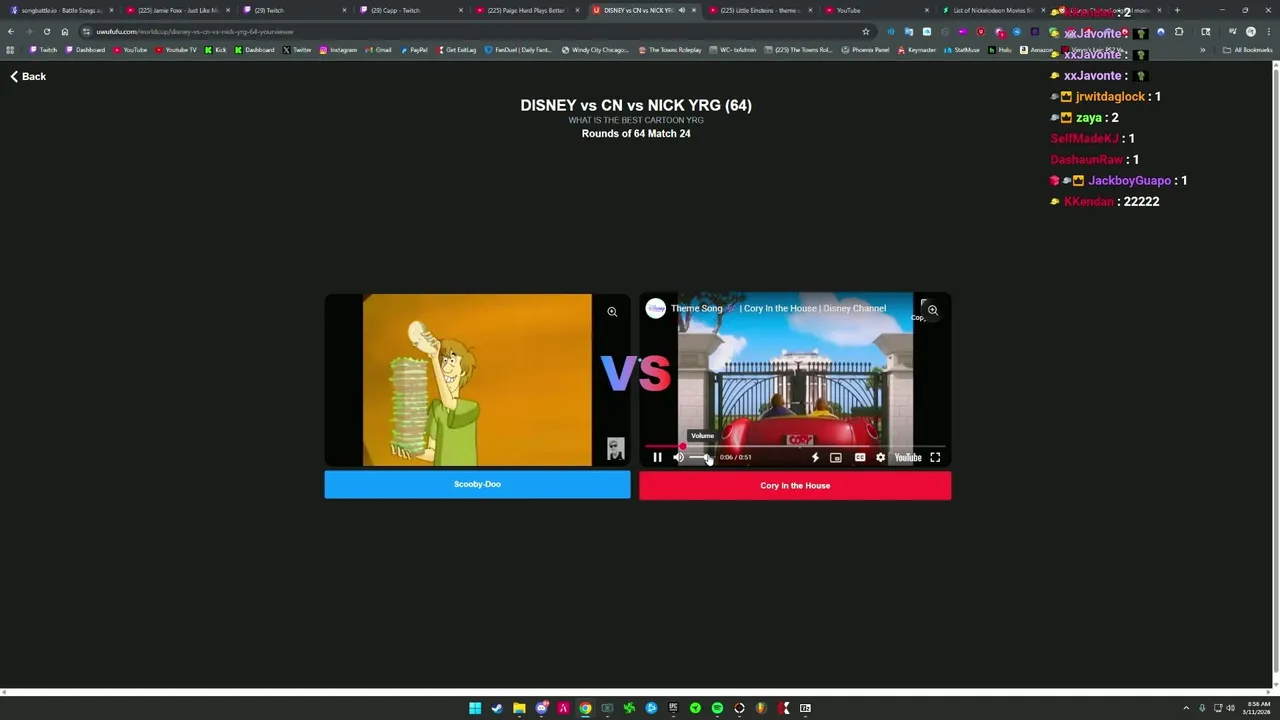Toggle closed captions on the video
The image size is (1280, 720).
(859, 457)
